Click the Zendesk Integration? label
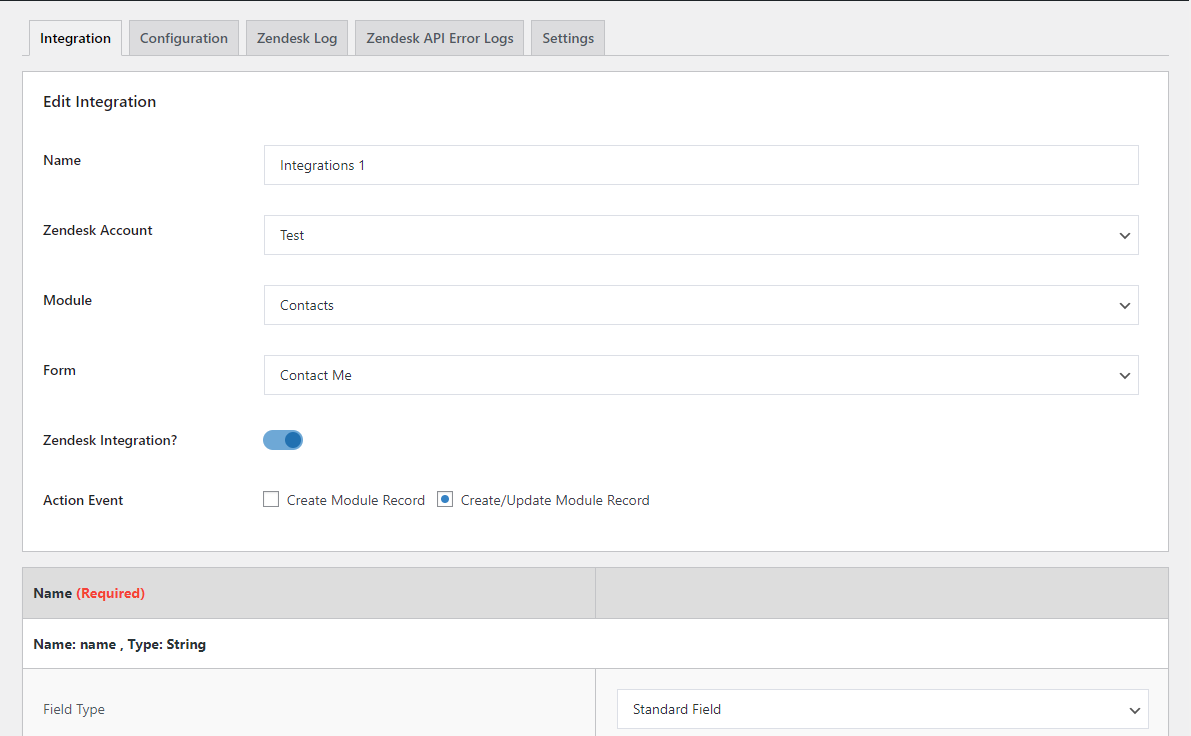The height and width of the screenshot is (736, 1191). point(110,441)
